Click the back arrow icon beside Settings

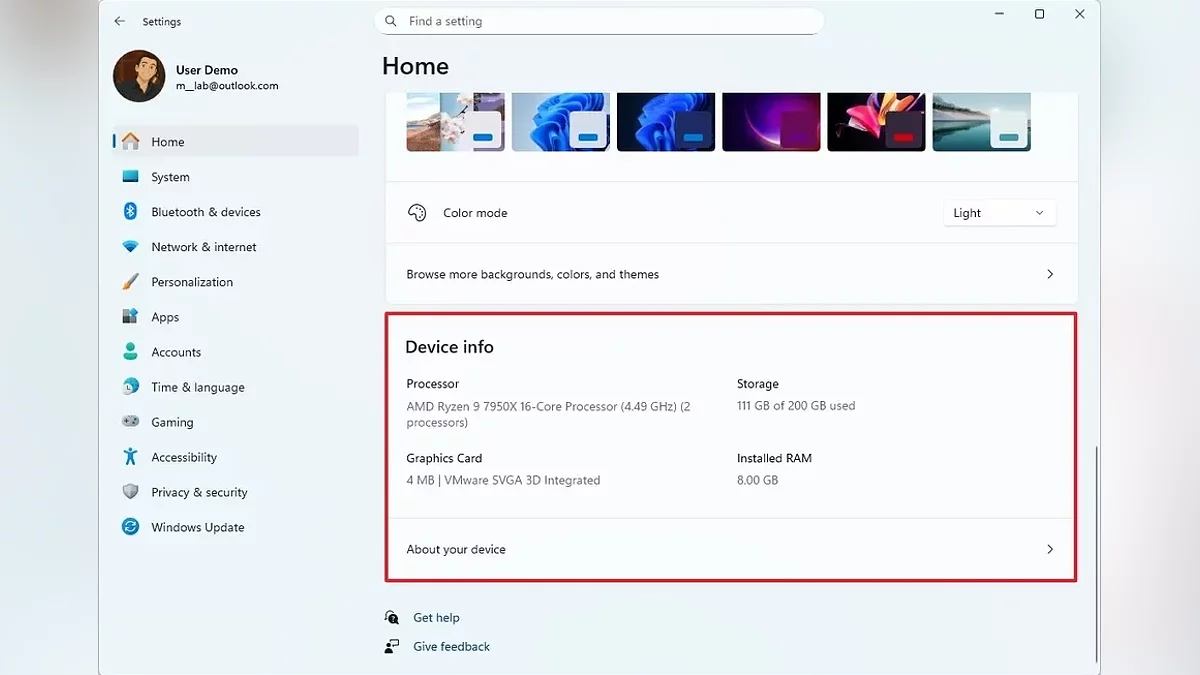point(120,21)
